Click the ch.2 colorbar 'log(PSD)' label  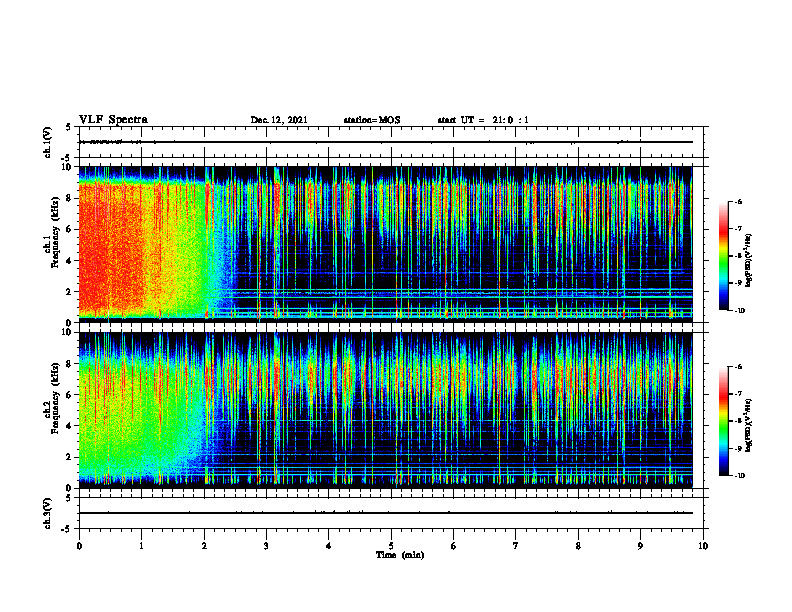(749, 425)
